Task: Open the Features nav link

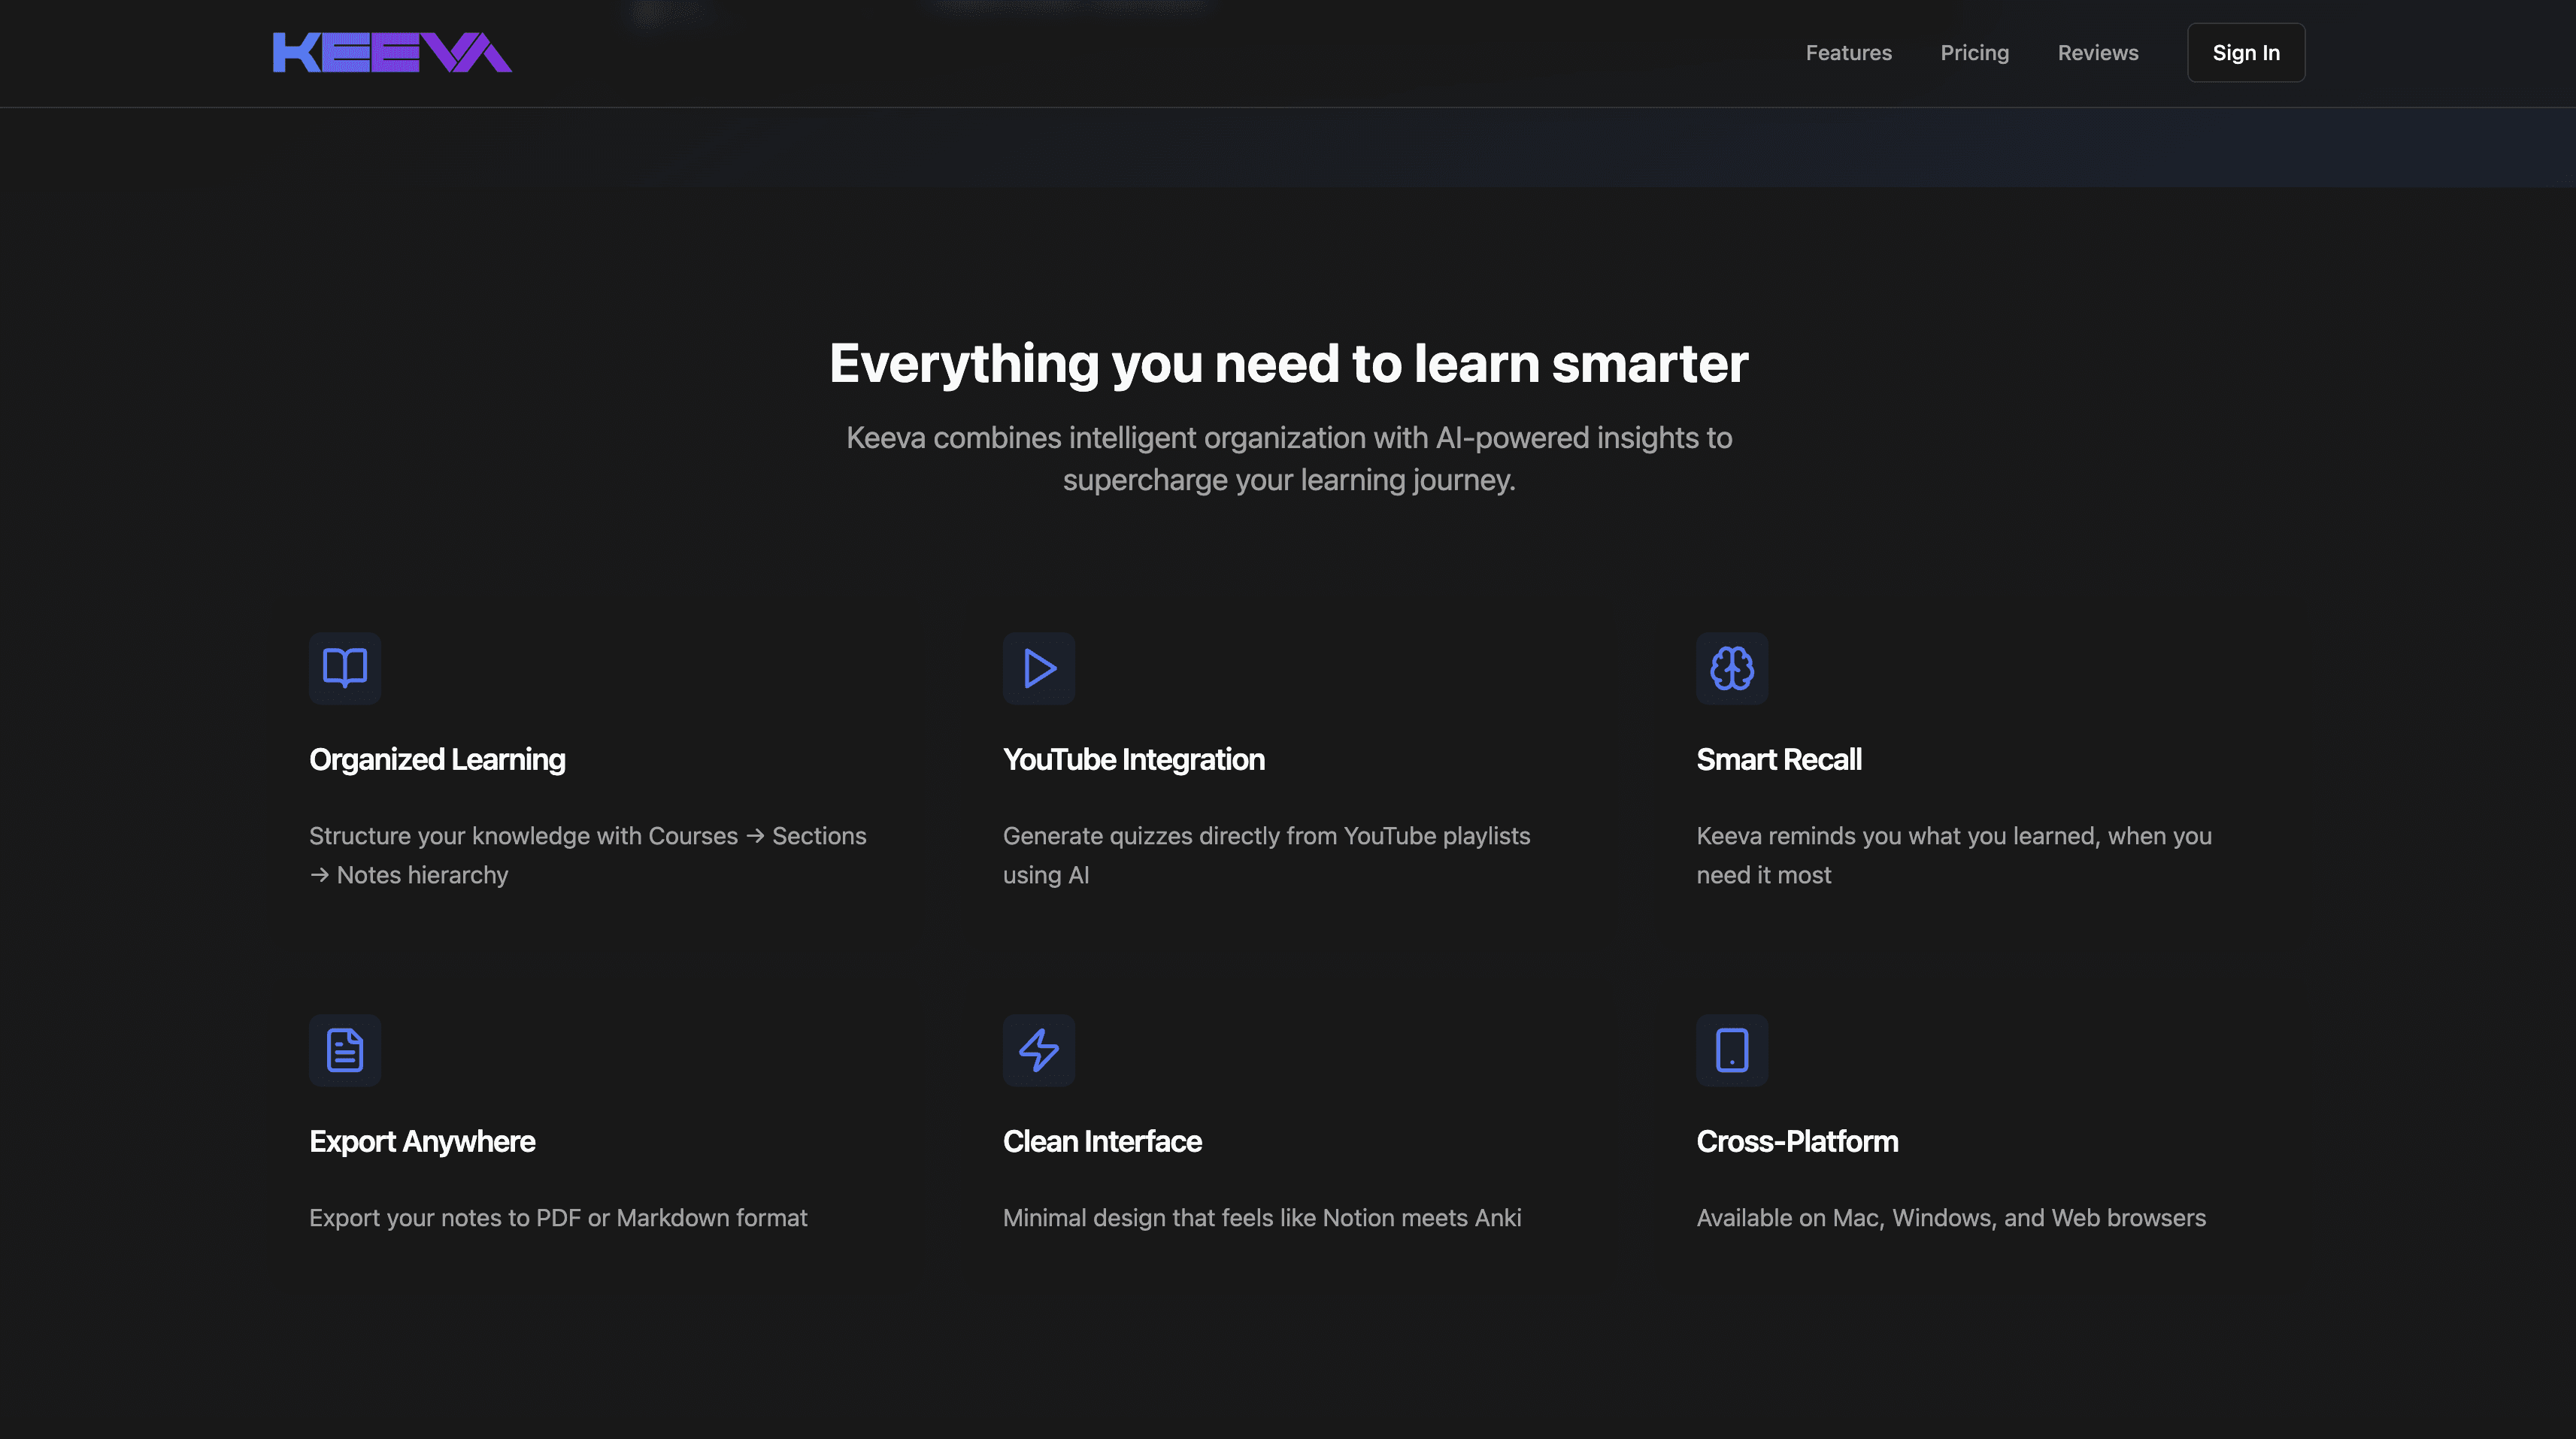Action: click(x=1848, y=53)
